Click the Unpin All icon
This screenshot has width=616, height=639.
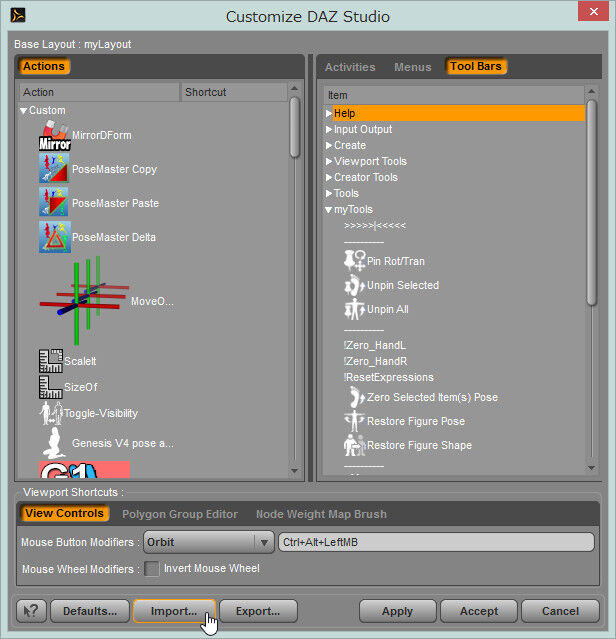point(354,309)
